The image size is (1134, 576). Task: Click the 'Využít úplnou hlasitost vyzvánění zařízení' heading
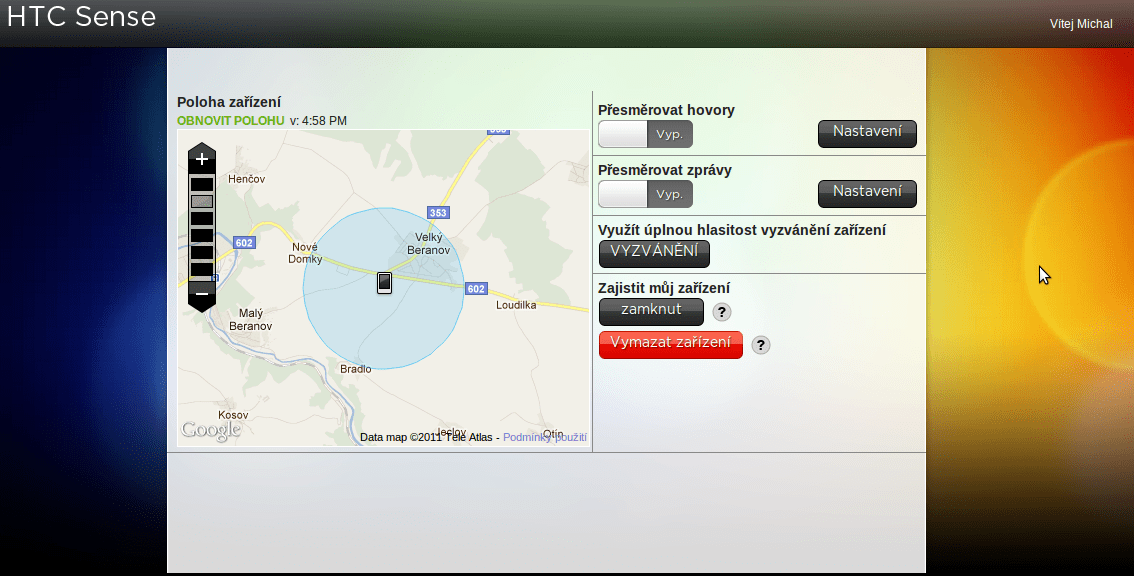click(x=742, y=230)
